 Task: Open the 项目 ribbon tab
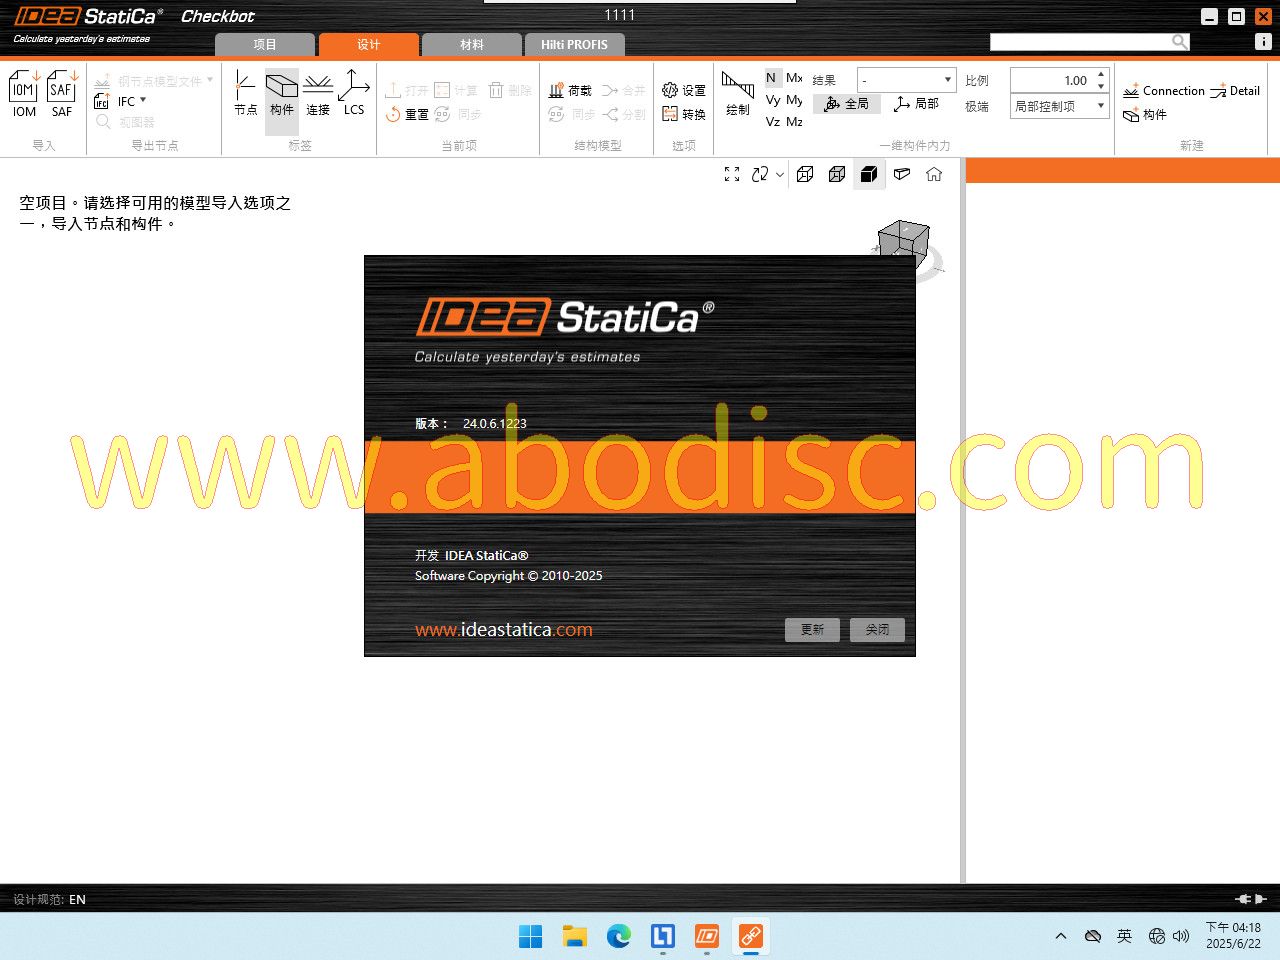pos(265,45)
